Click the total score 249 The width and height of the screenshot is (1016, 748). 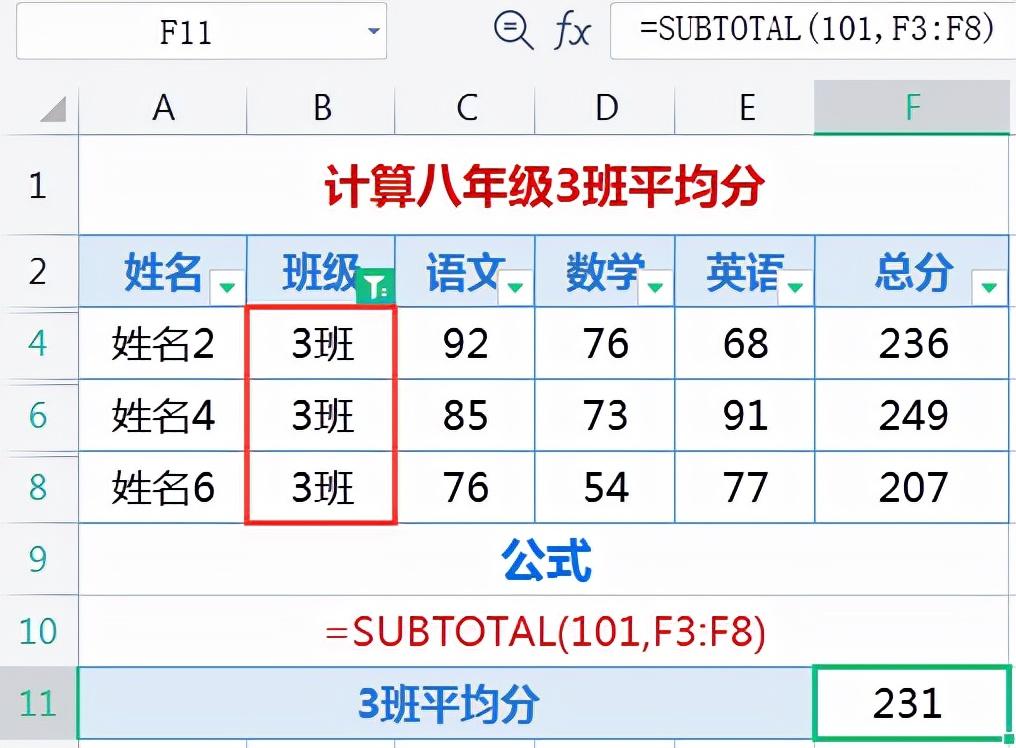(x=912, y=415)
